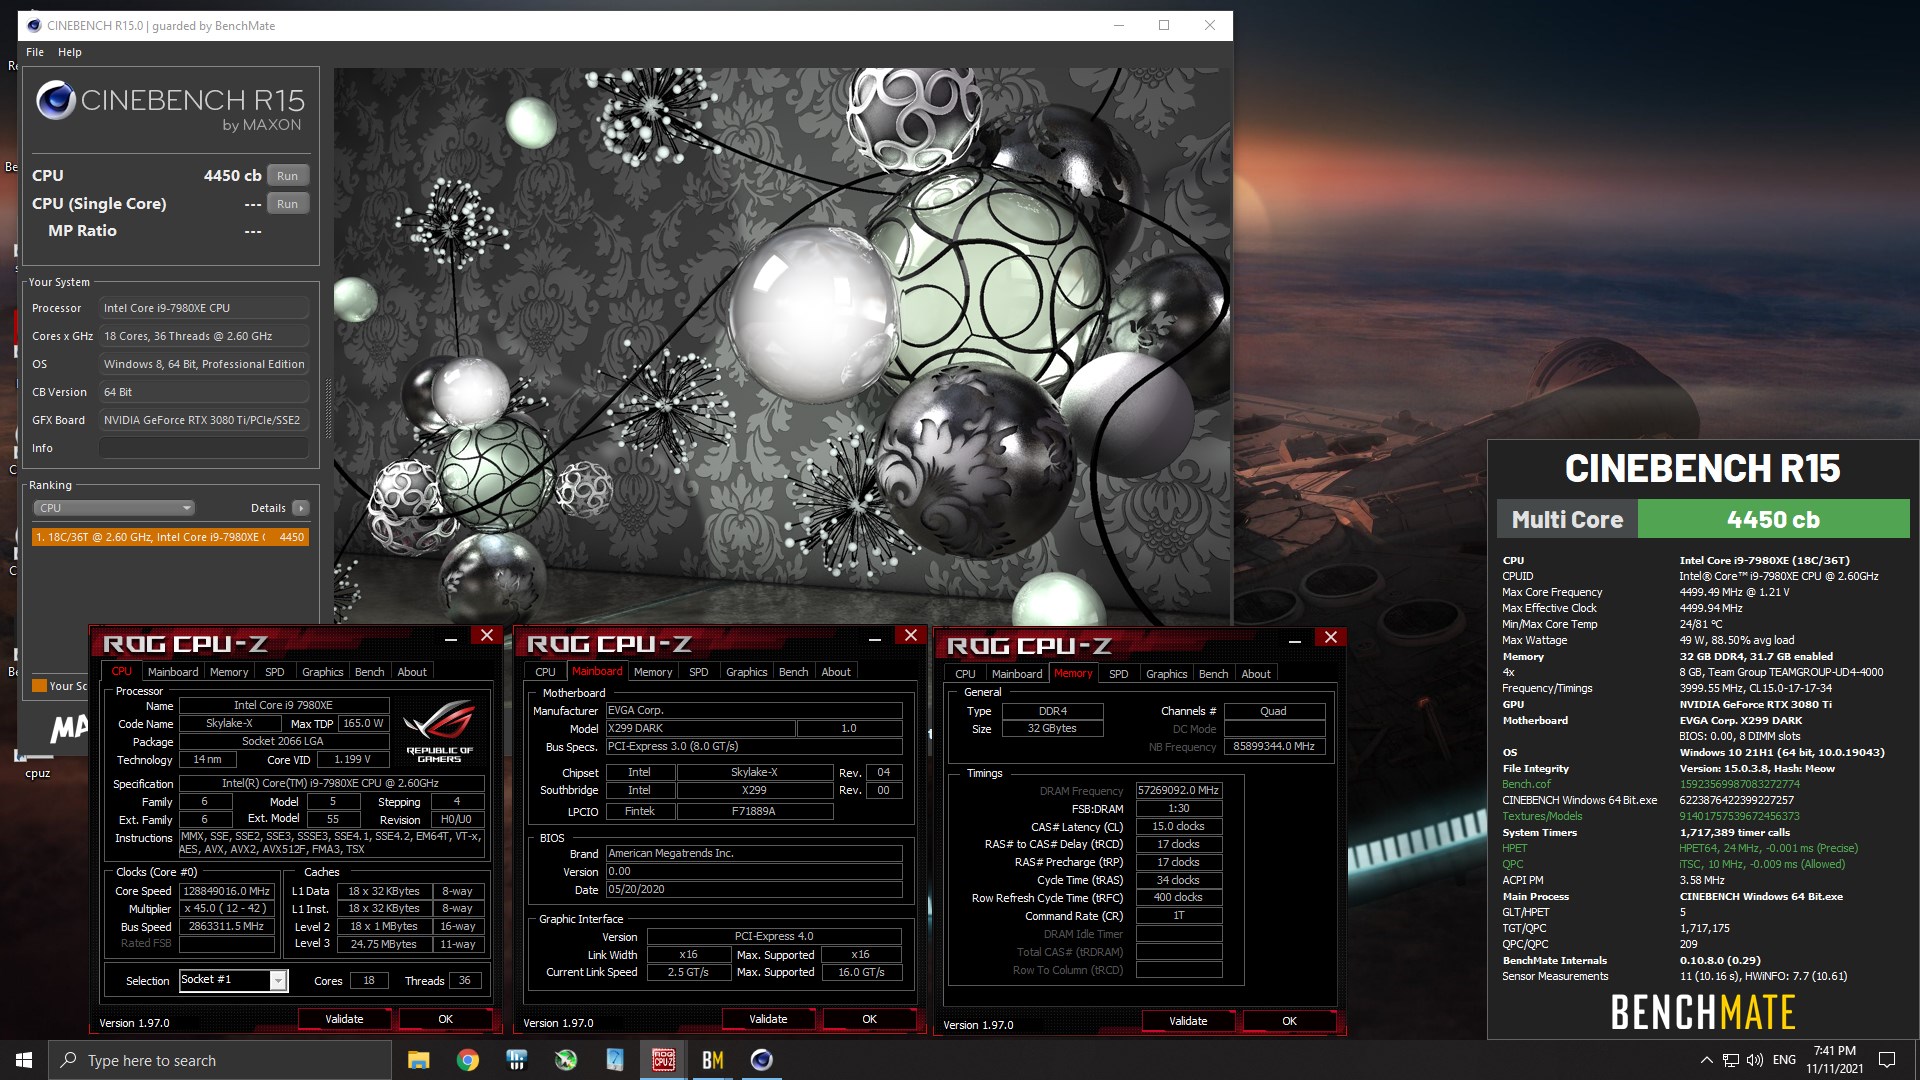The height and width of the screenshot is (1080, 1920).
Task: Open File Explorer from the taskbar
Action: click(418, 1060)
